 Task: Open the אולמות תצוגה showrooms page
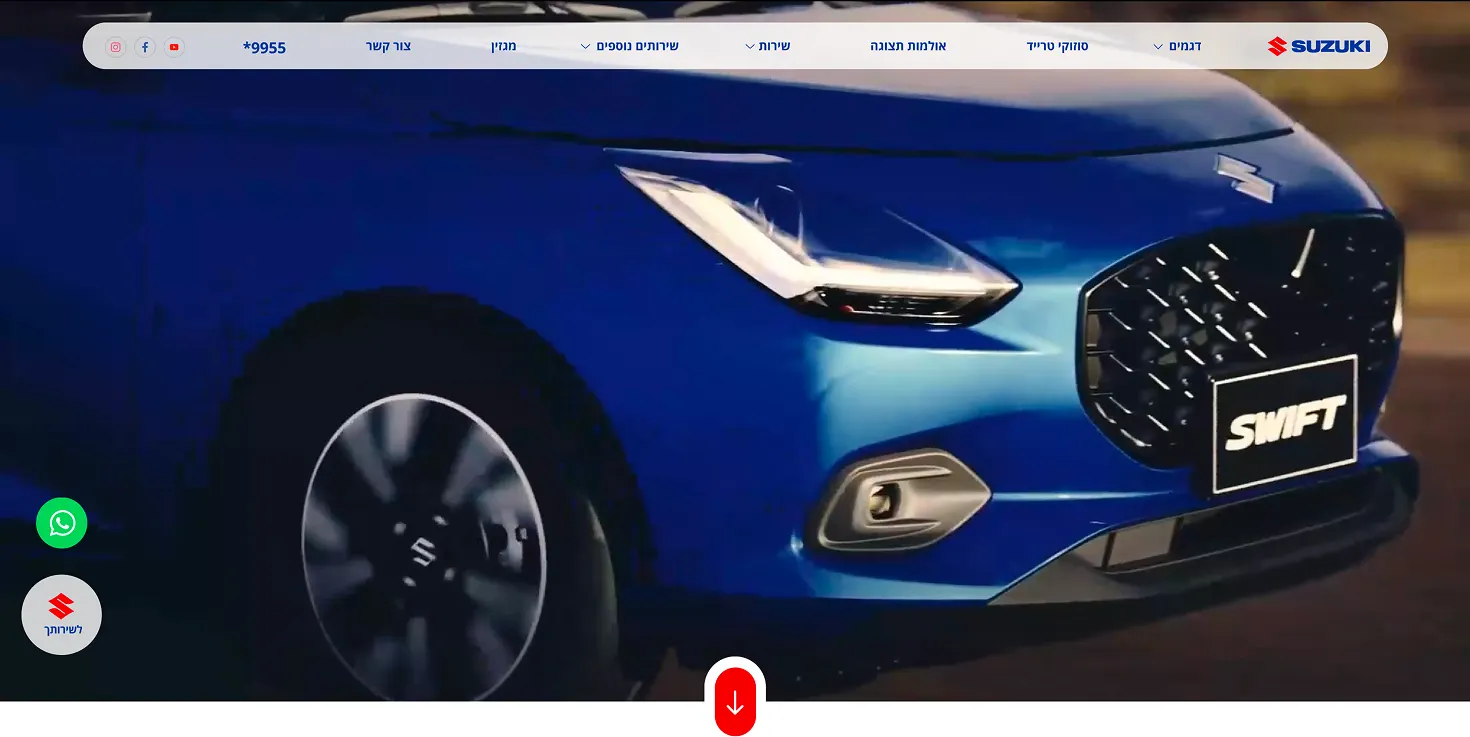pyautogui.click(x=908, y=46)
